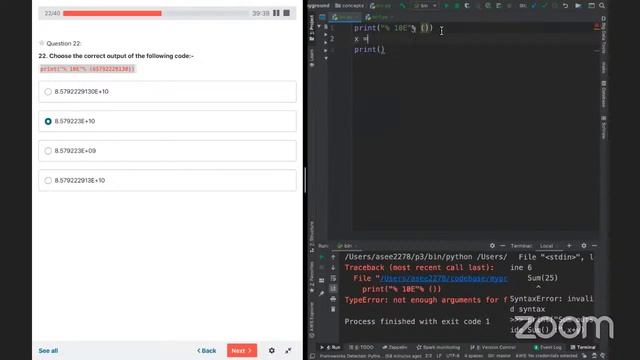Open Spark monitoring tab
Image resolution: width=640 pixels, height=360 pixels.
(438, 347)
